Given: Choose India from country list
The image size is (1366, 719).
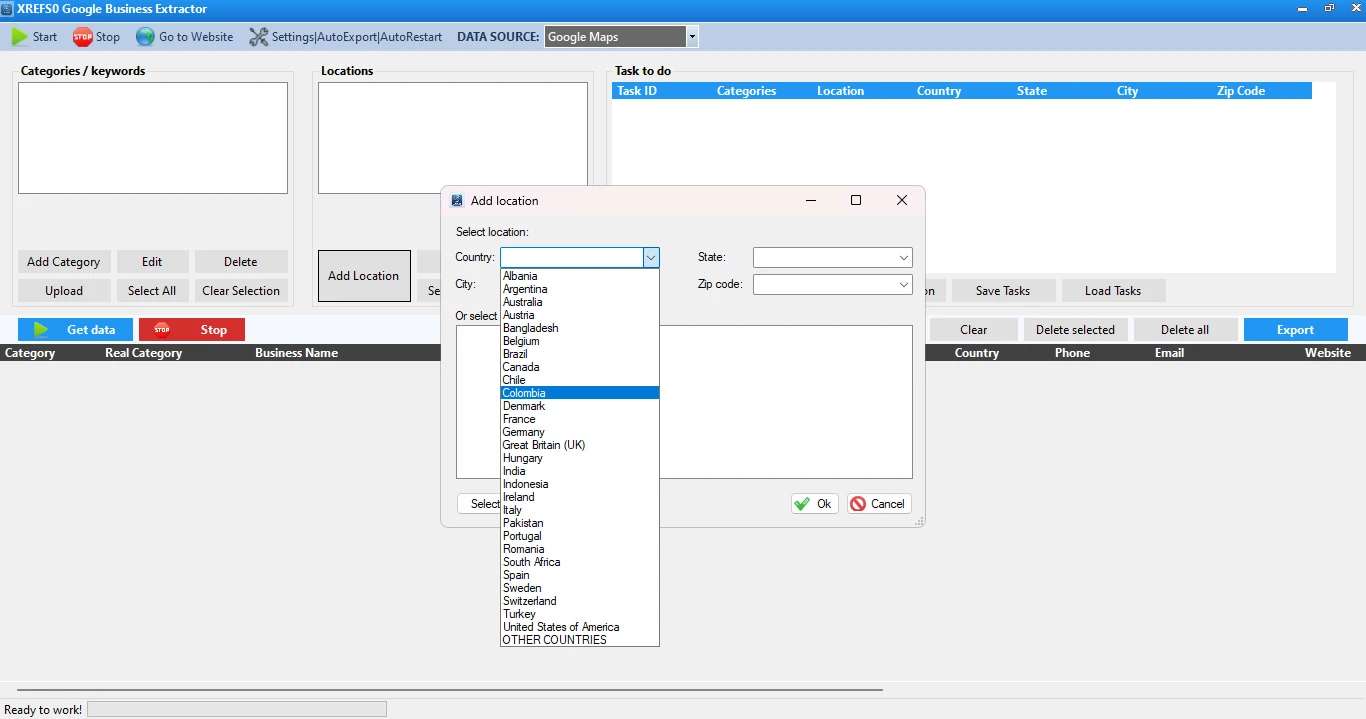Looking at the screenshot, I should [x=579, y=471].
